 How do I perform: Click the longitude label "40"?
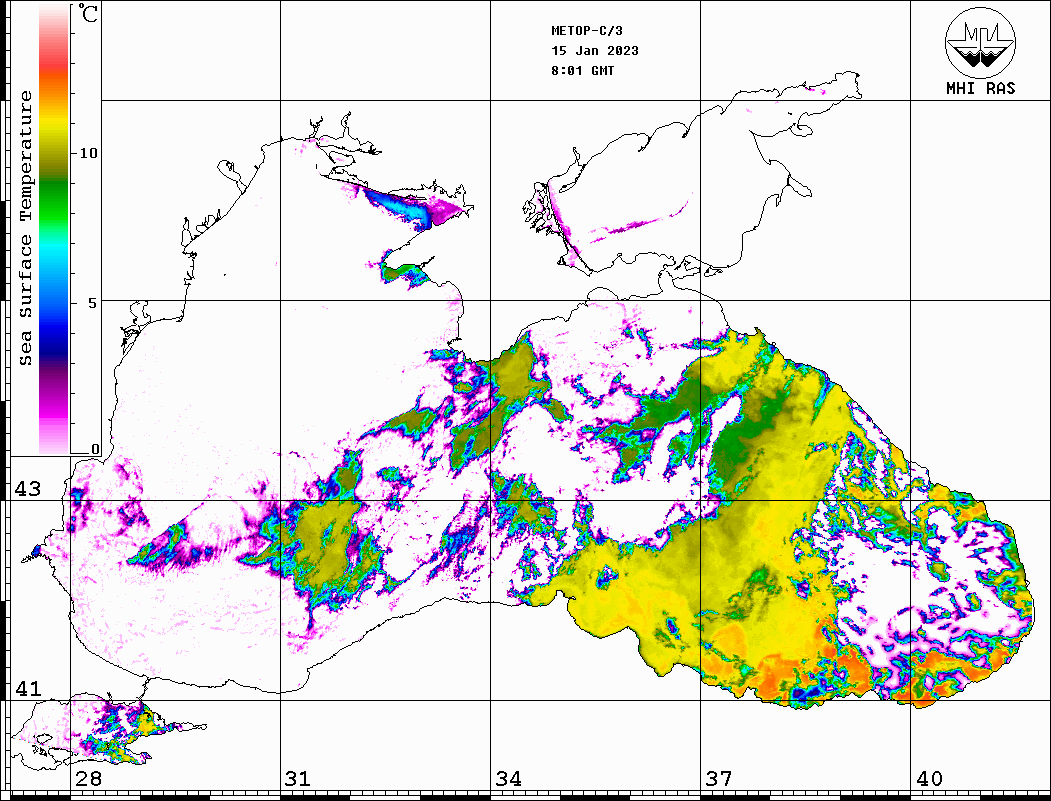click(x=929, y=779)
